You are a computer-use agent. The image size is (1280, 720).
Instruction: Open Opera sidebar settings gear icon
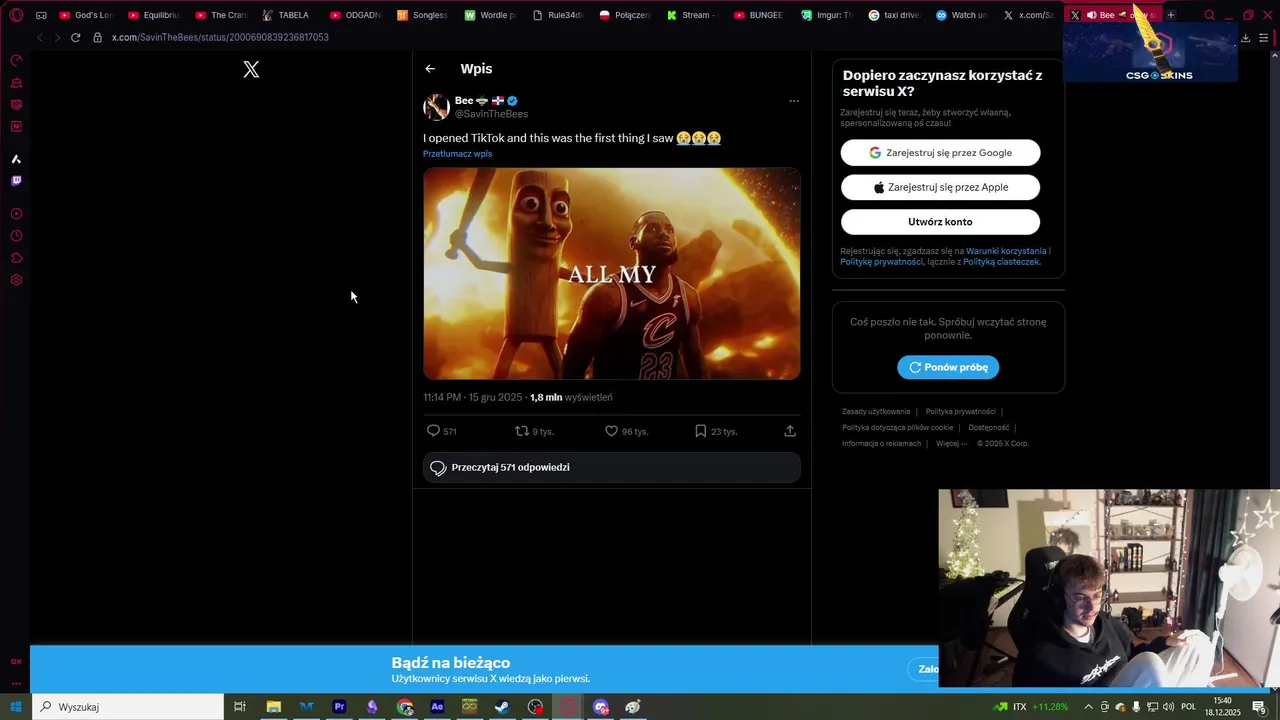pyautogui.click(x=16, y=280)
